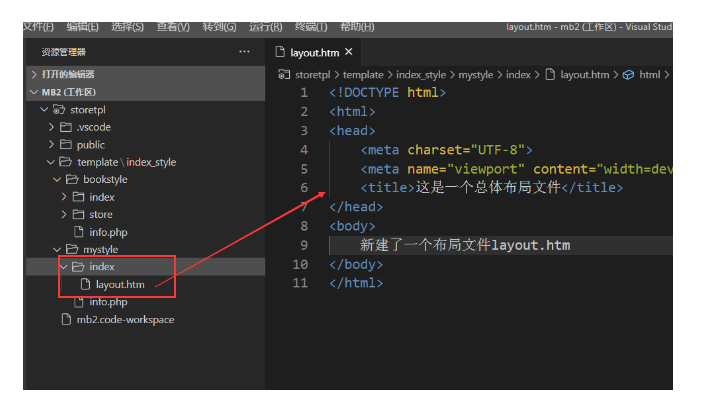This screenshot has width=708, height=394.
Task: Click the template\index_style folder icon
Action: click(x=65, y=162)
